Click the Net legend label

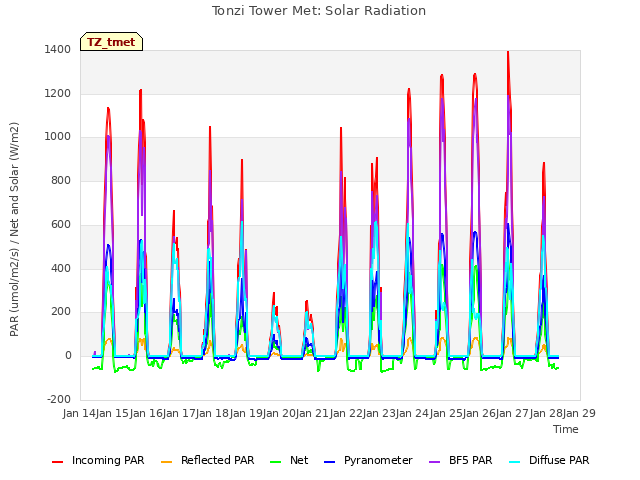coord(299,460)
